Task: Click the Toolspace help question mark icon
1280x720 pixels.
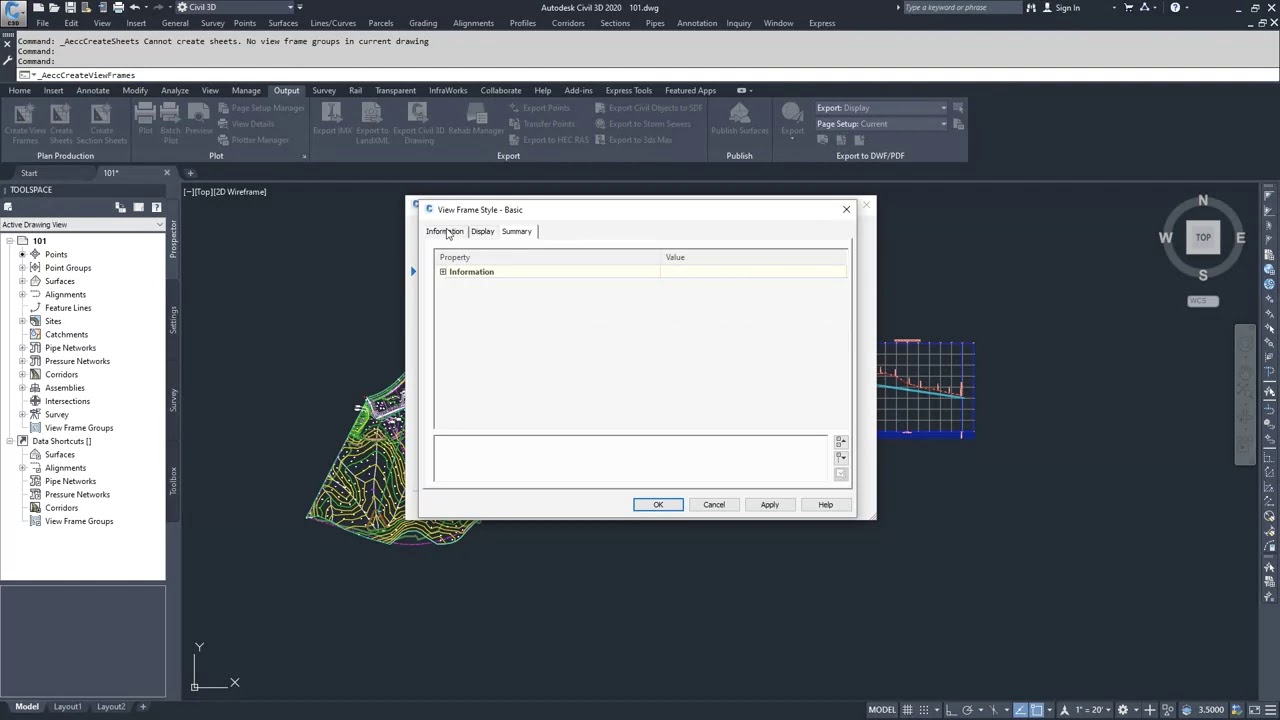Action: pyautogui.click(x=156, y=207)
